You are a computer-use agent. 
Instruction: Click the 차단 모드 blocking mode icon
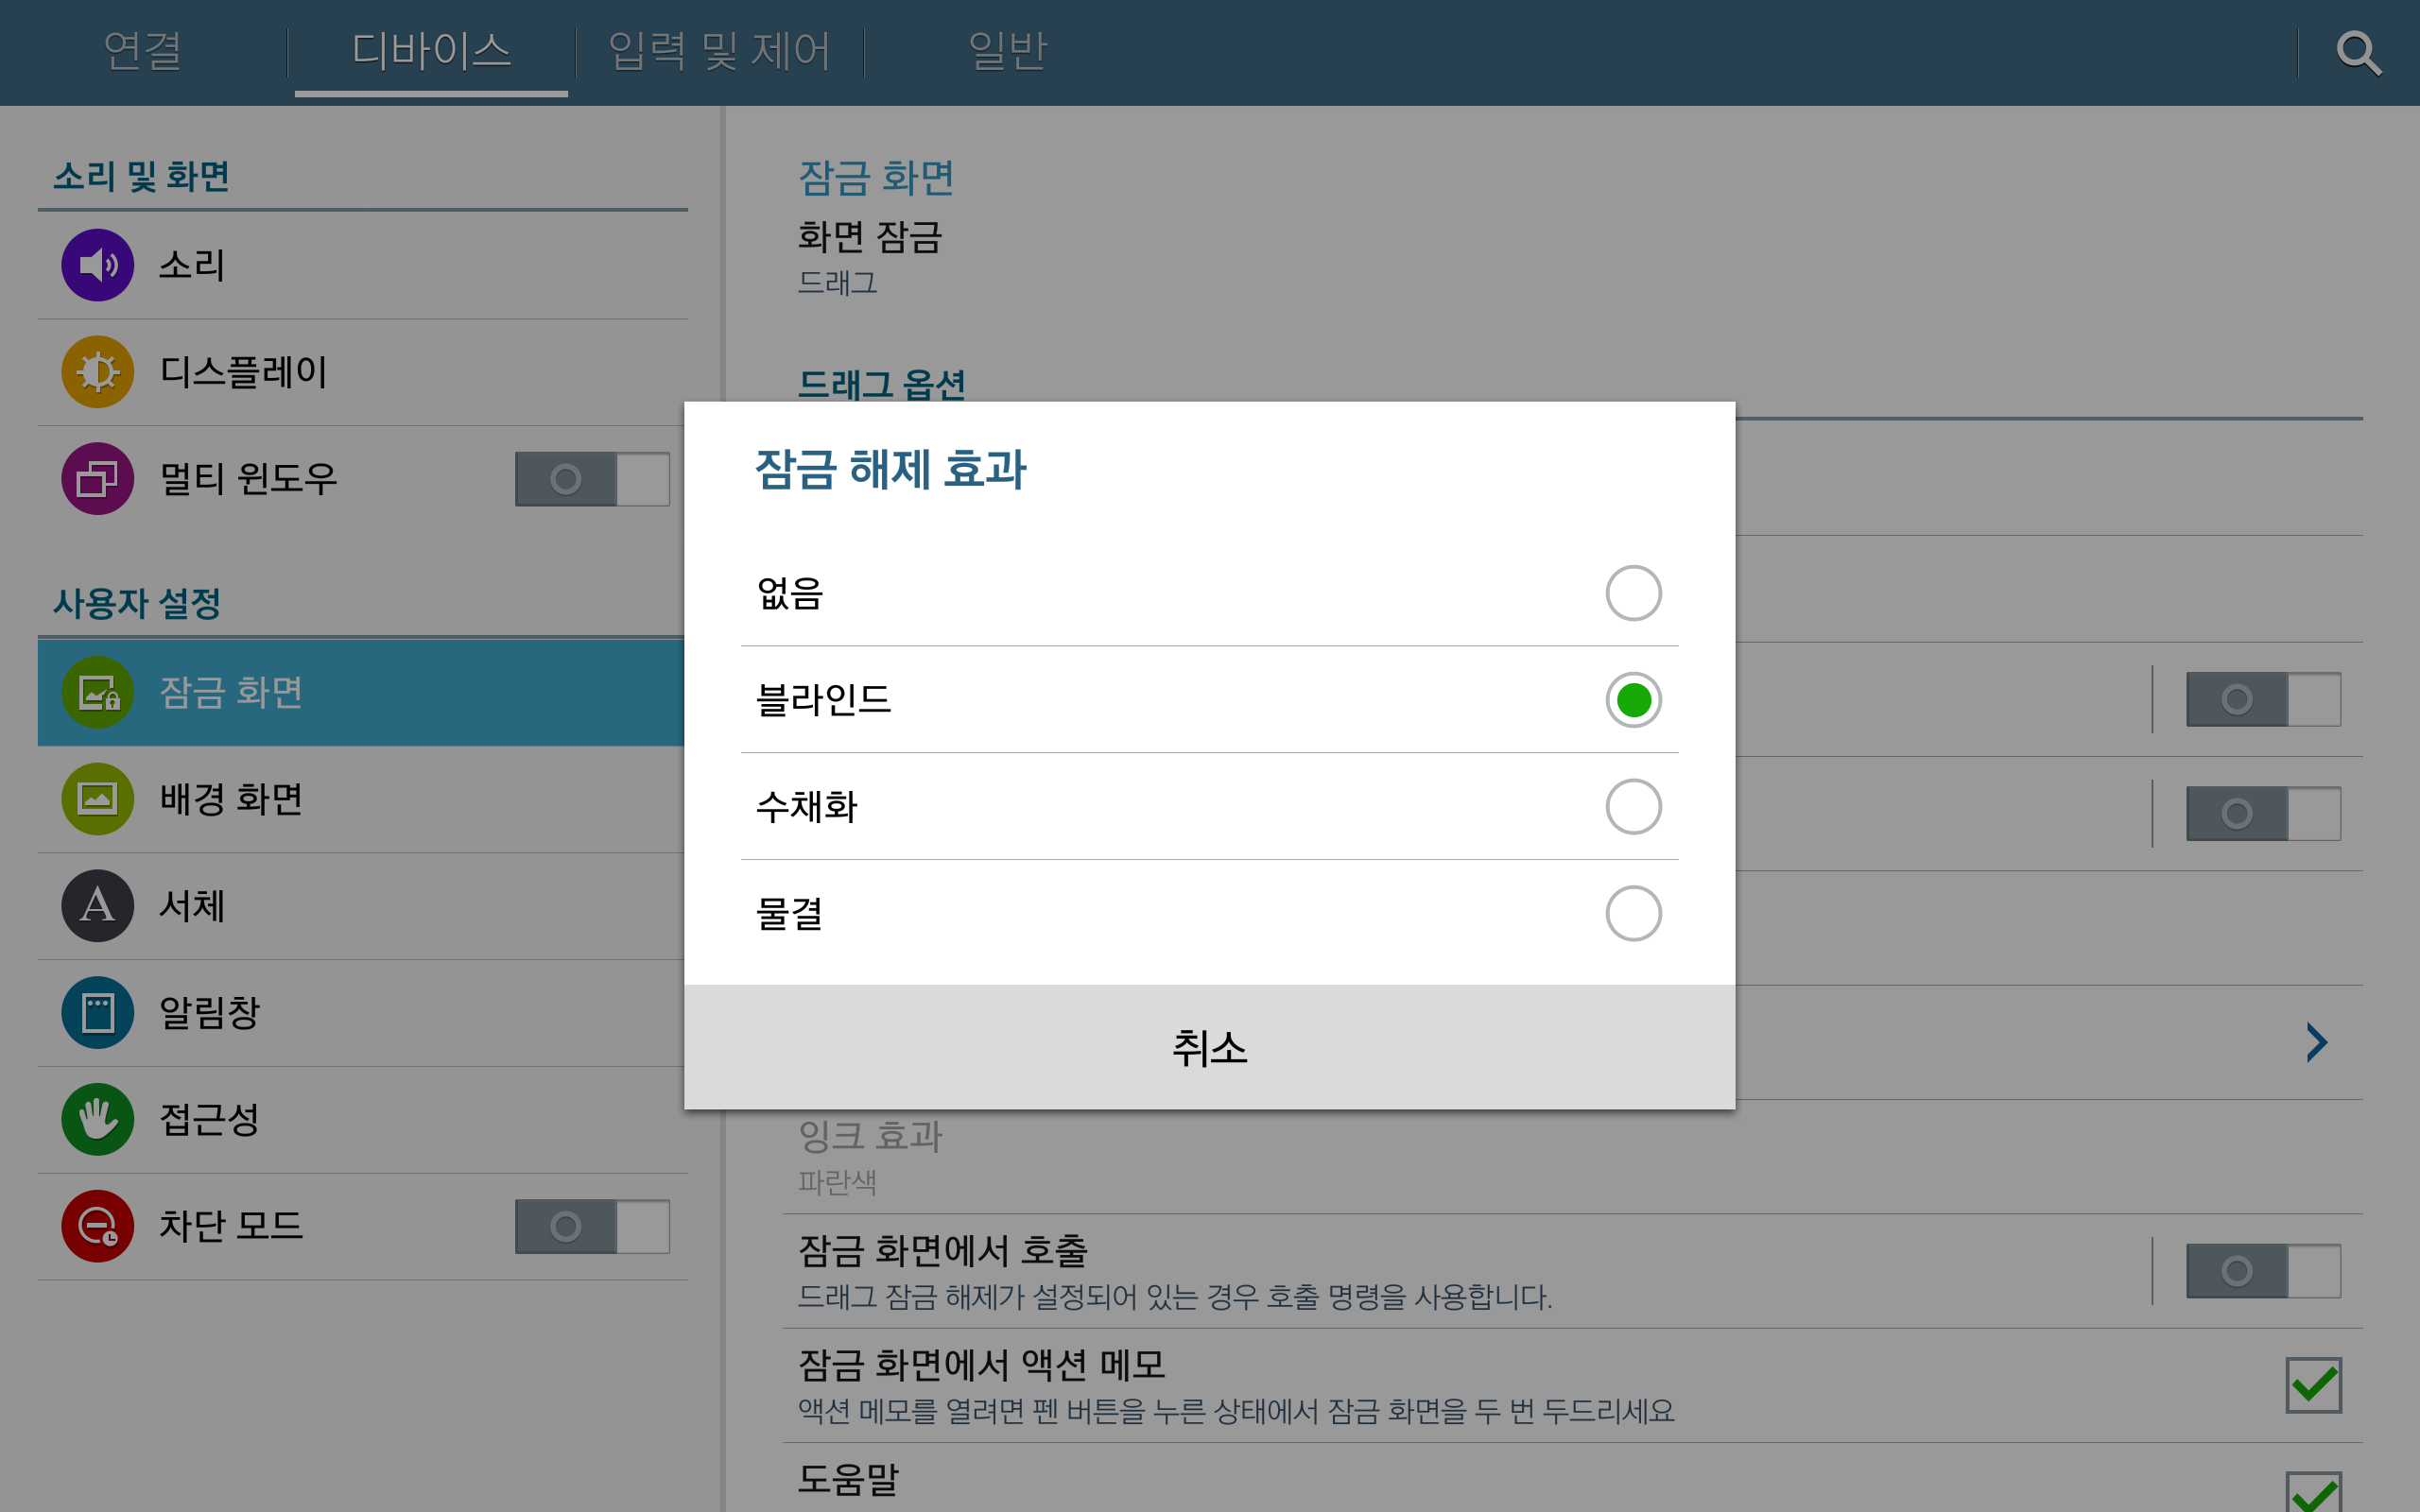97,1226
